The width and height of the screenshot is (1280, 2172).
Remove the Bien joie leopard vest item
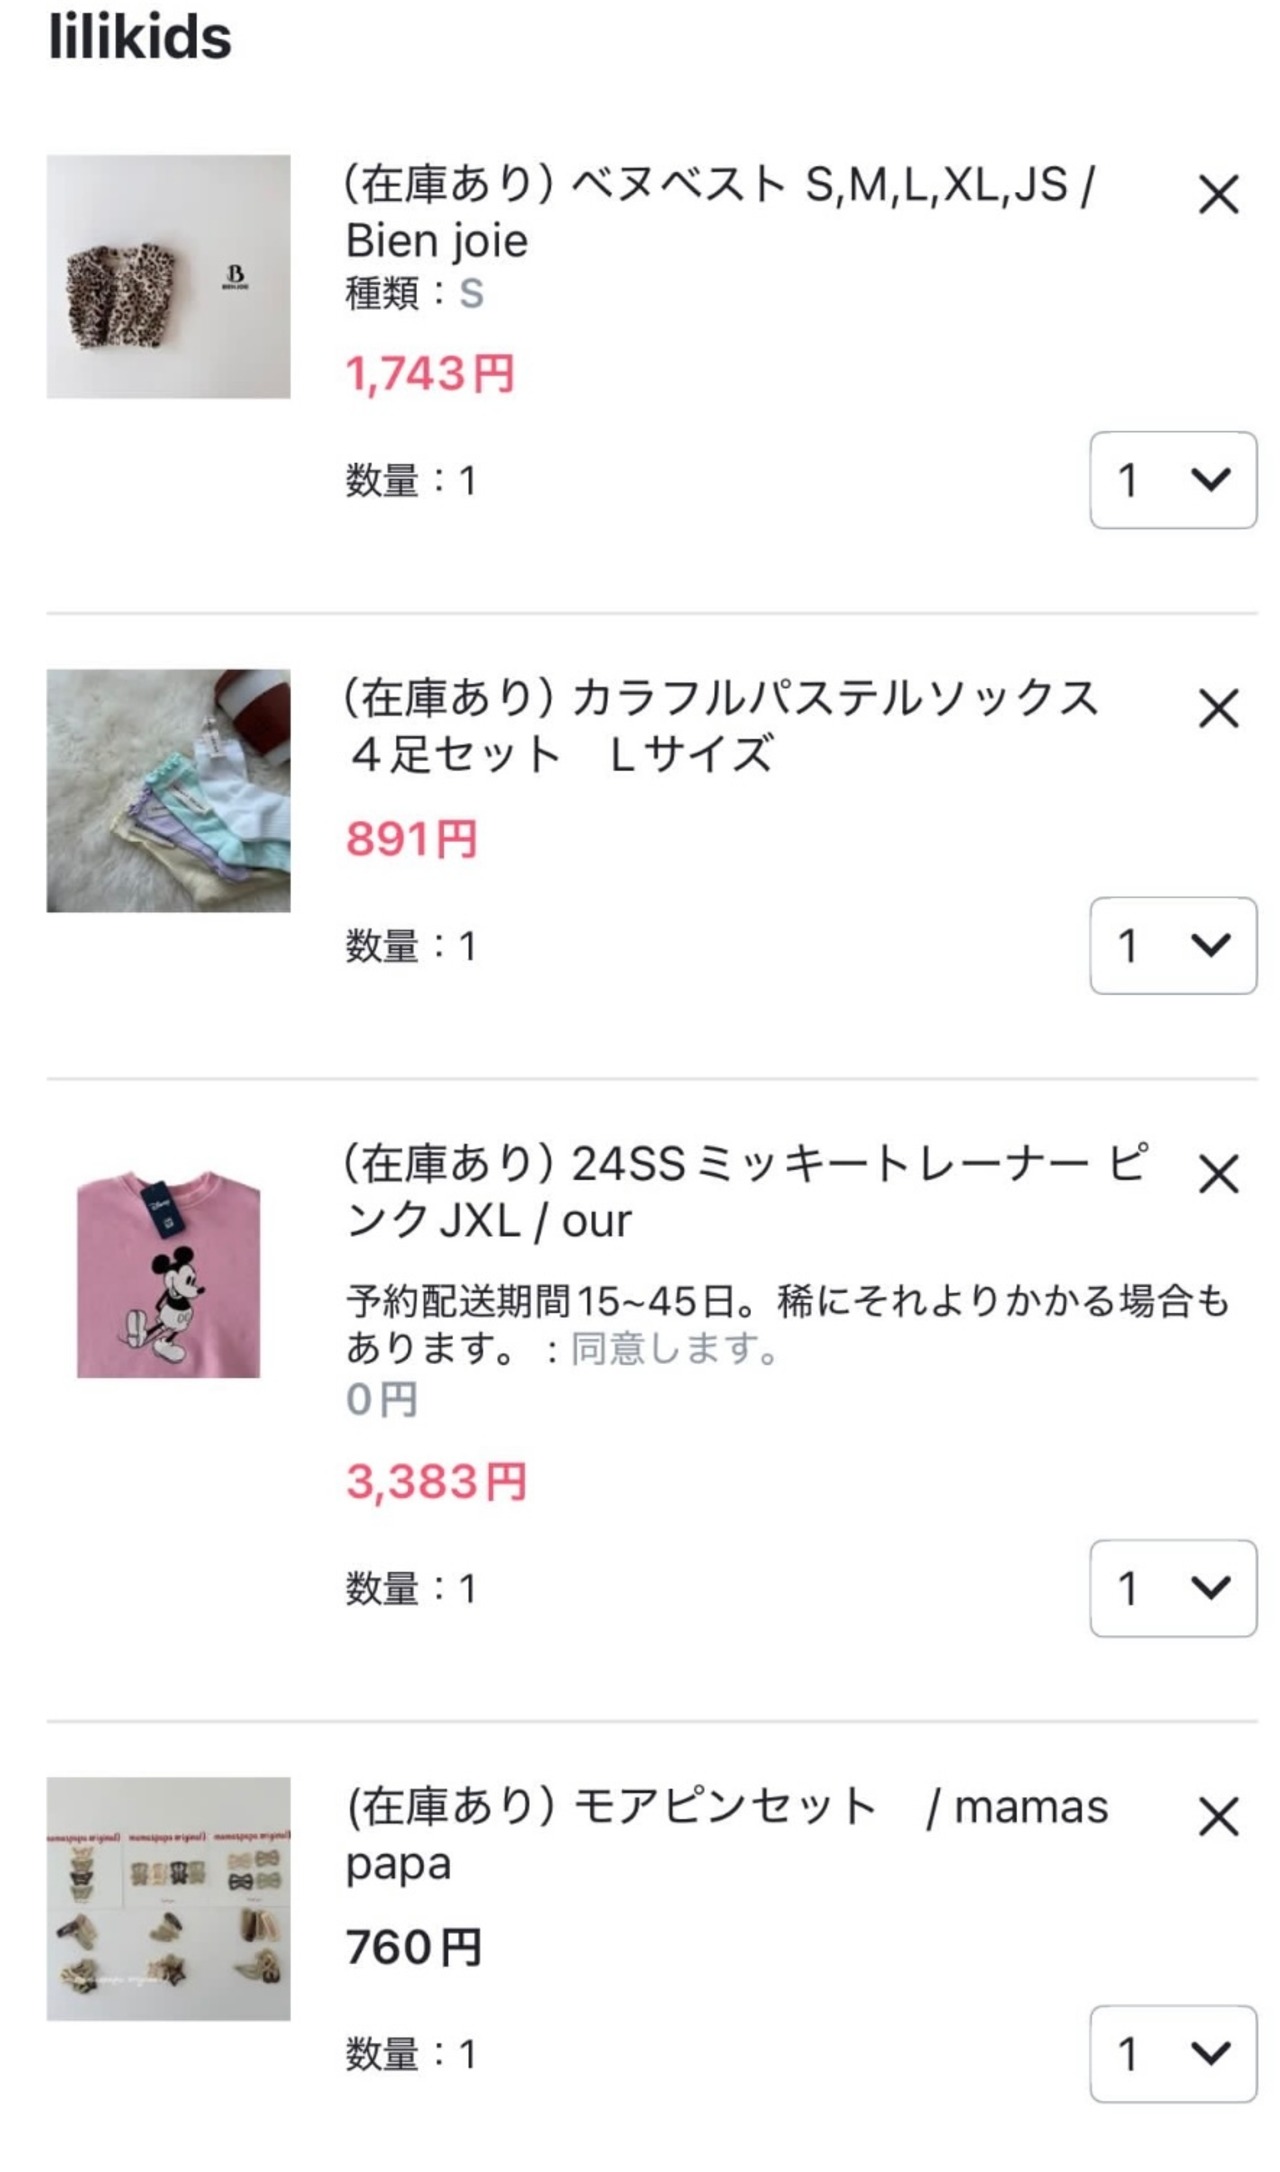click(1218, 195)
